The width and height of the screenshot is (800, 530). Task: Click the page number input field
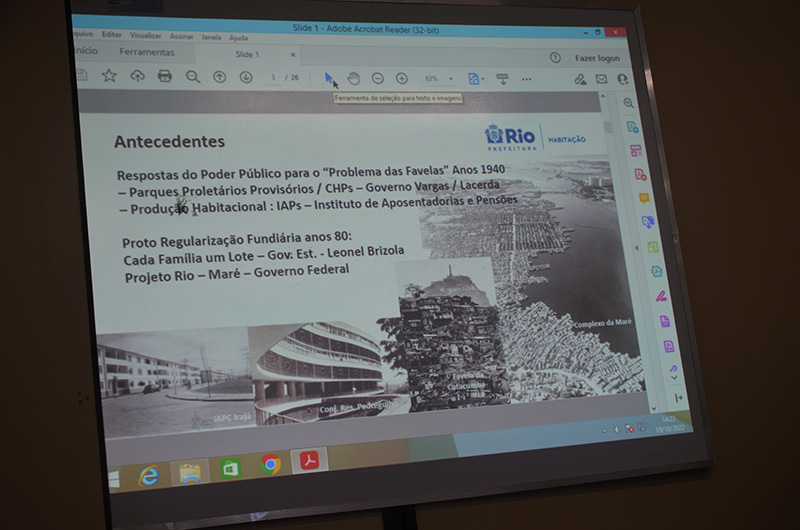point(274,78)
